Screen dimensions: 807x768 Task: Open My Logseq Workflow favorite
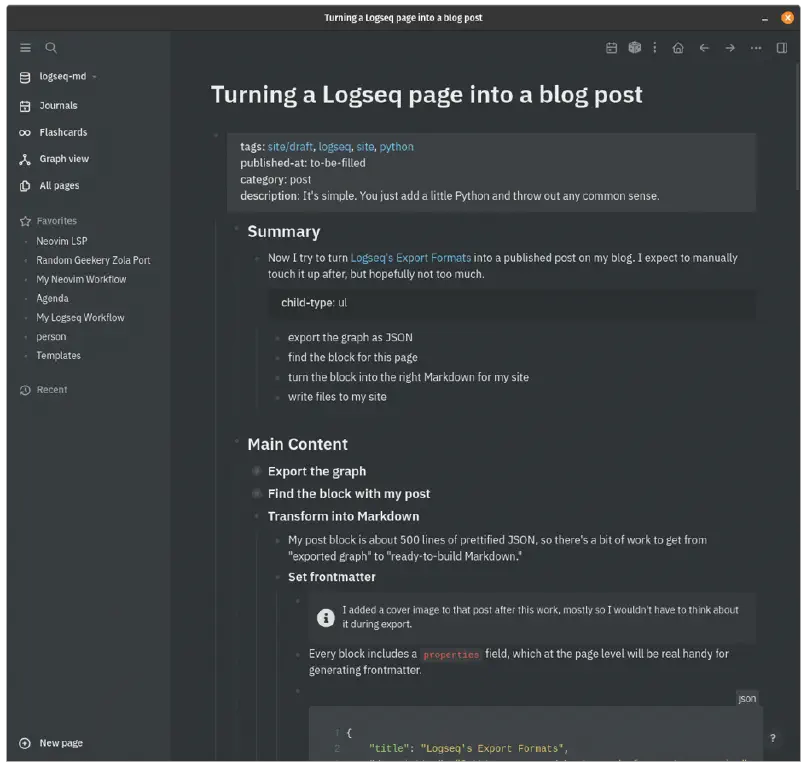80,318
